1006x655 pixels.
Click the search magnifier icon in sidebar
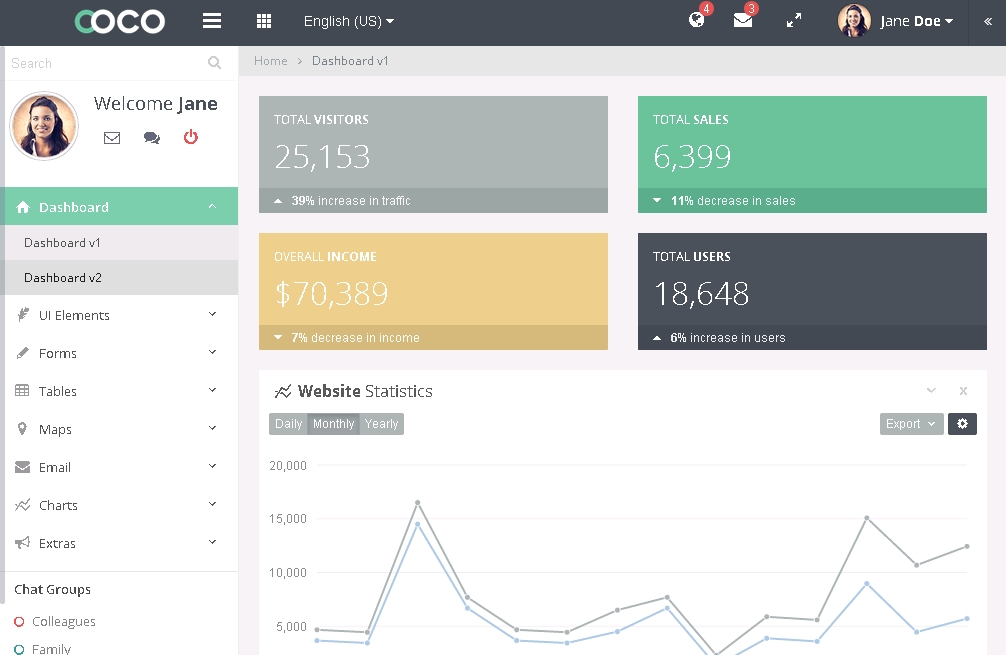click(215, 63)
